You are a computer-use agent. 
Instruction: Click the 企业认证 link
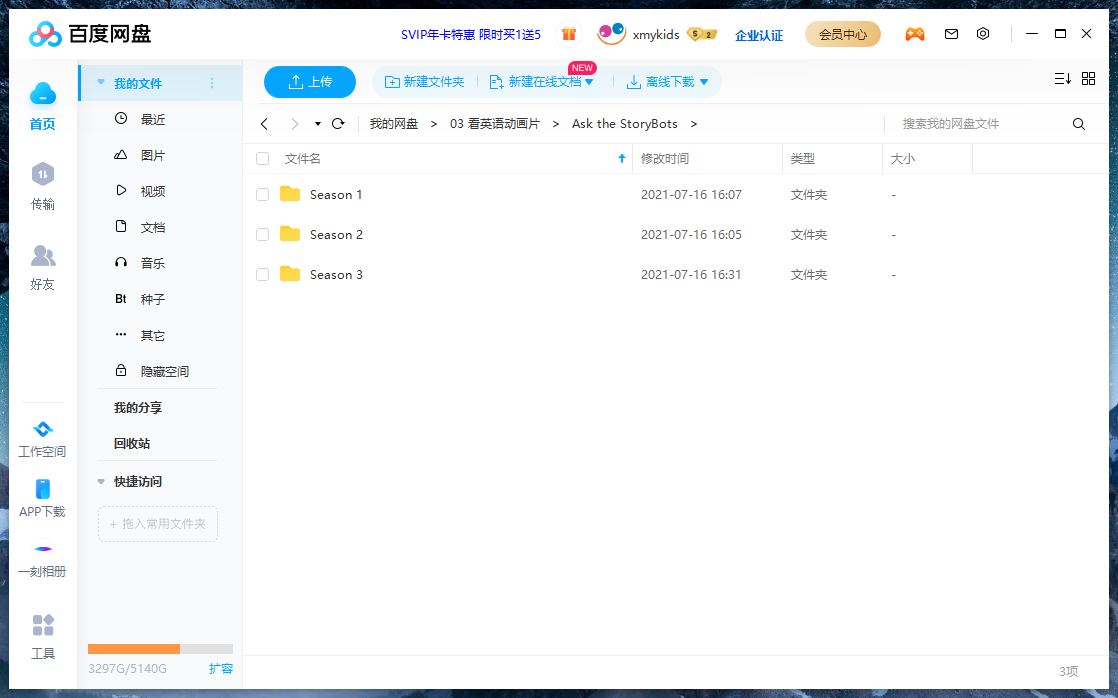[x=759, y=35]
